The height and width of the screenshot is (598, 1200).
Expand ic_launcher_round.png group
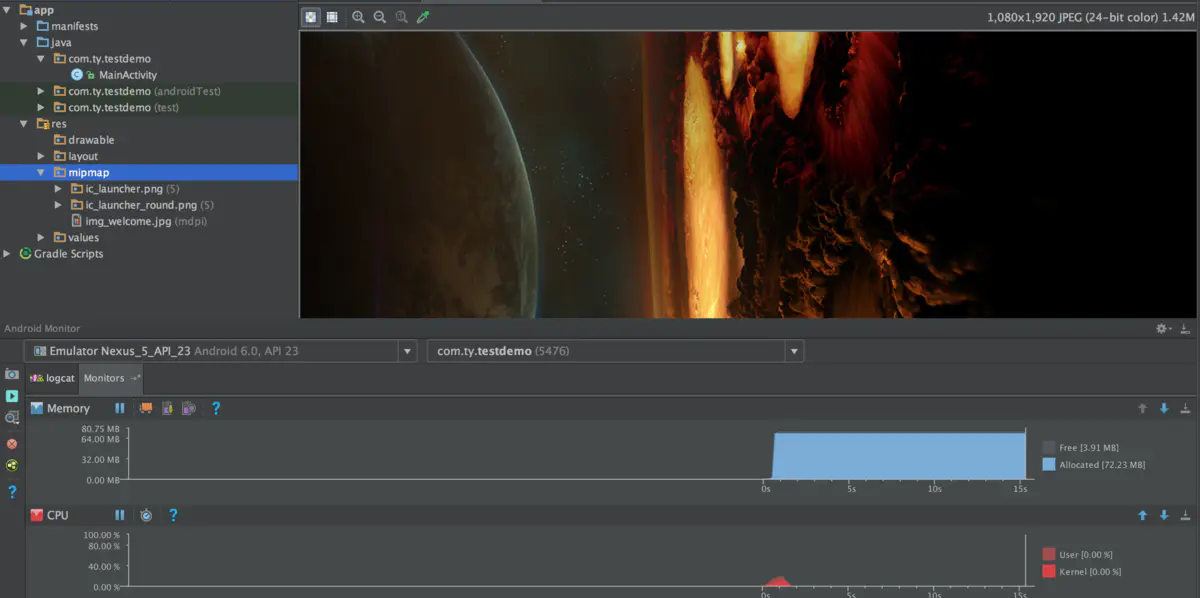point(57,205)
